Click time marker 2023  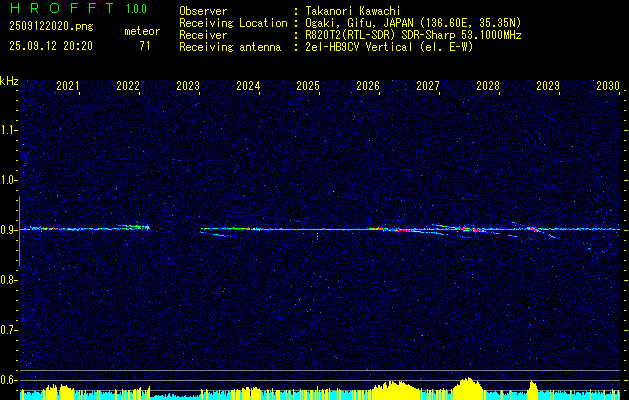188,85
